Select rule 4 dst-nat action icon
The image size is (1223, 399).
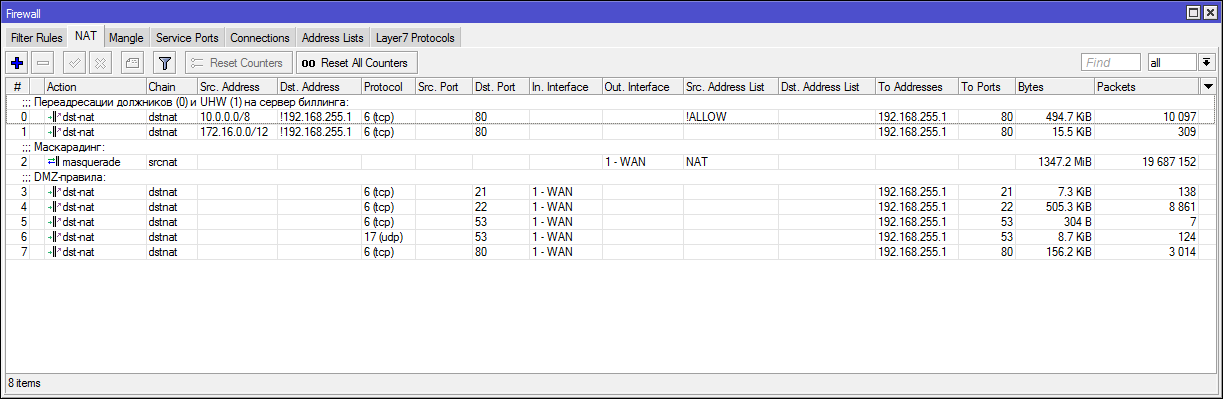click(54, 206)
